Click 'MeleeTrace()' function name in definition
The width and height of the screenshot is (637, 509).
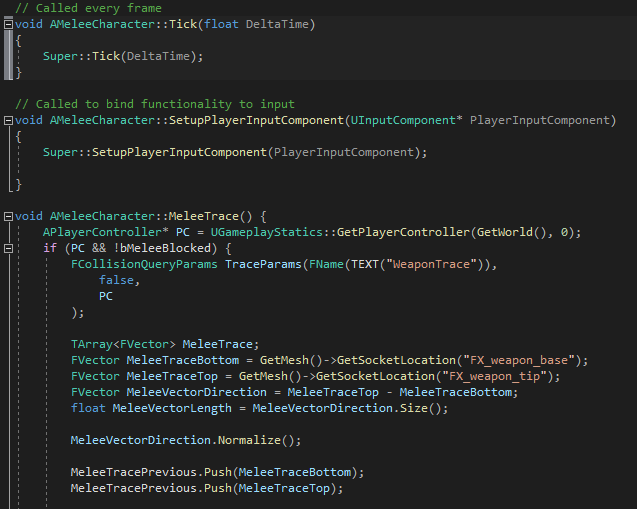pos(210,216)
